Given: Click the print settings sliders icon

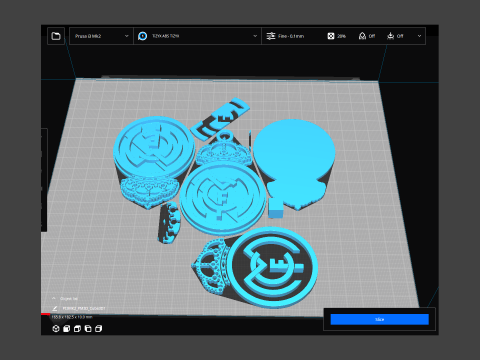Looking at the screenshot, I should click(271, 36).
